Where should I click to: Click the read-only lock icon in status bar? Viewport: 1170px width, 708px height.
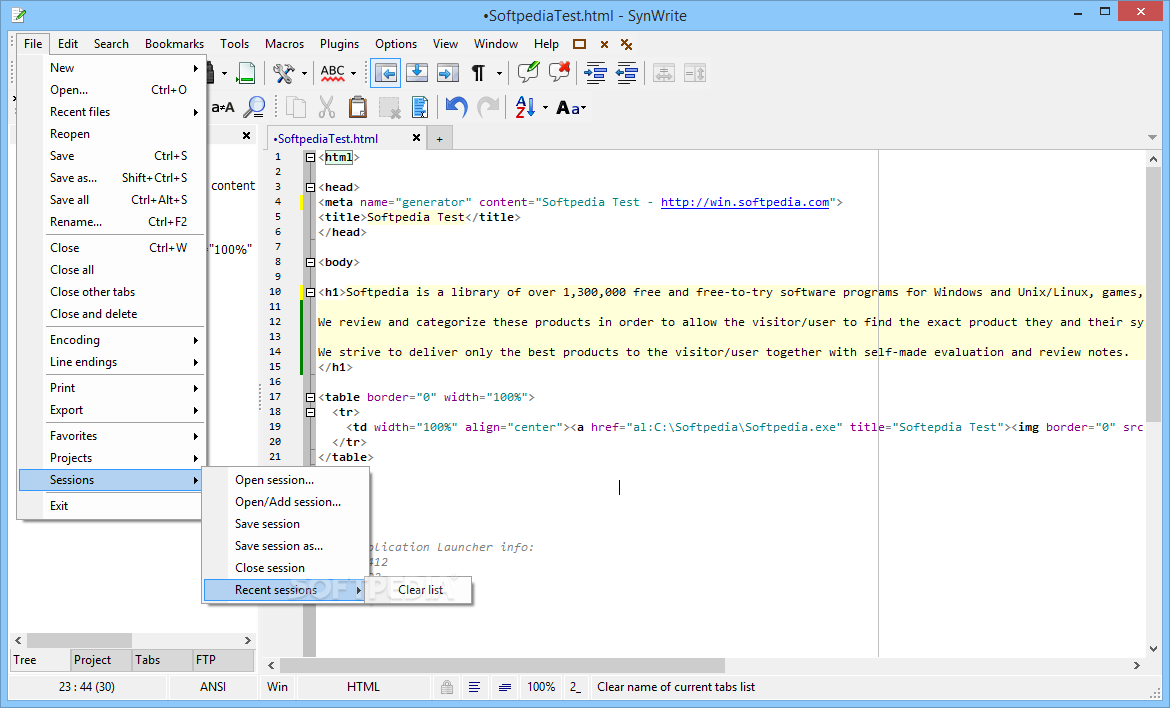tap(447, 687)
